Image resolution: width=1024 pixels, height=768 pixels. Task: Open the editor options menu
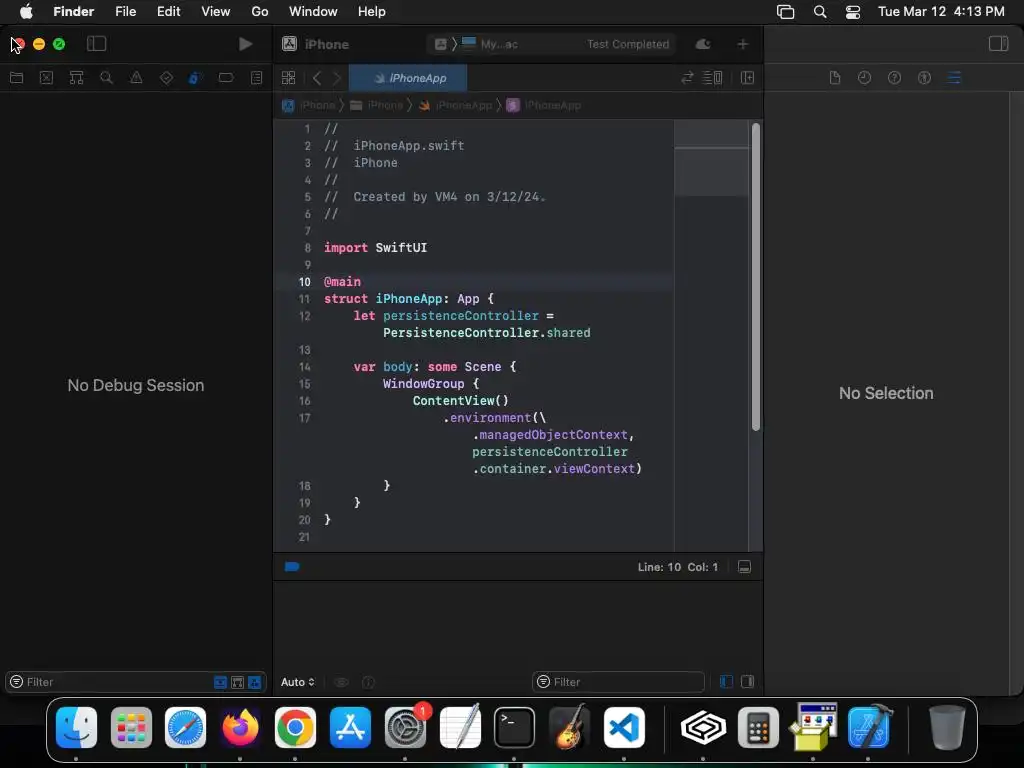pyautogui.click(x=712, y=78)
